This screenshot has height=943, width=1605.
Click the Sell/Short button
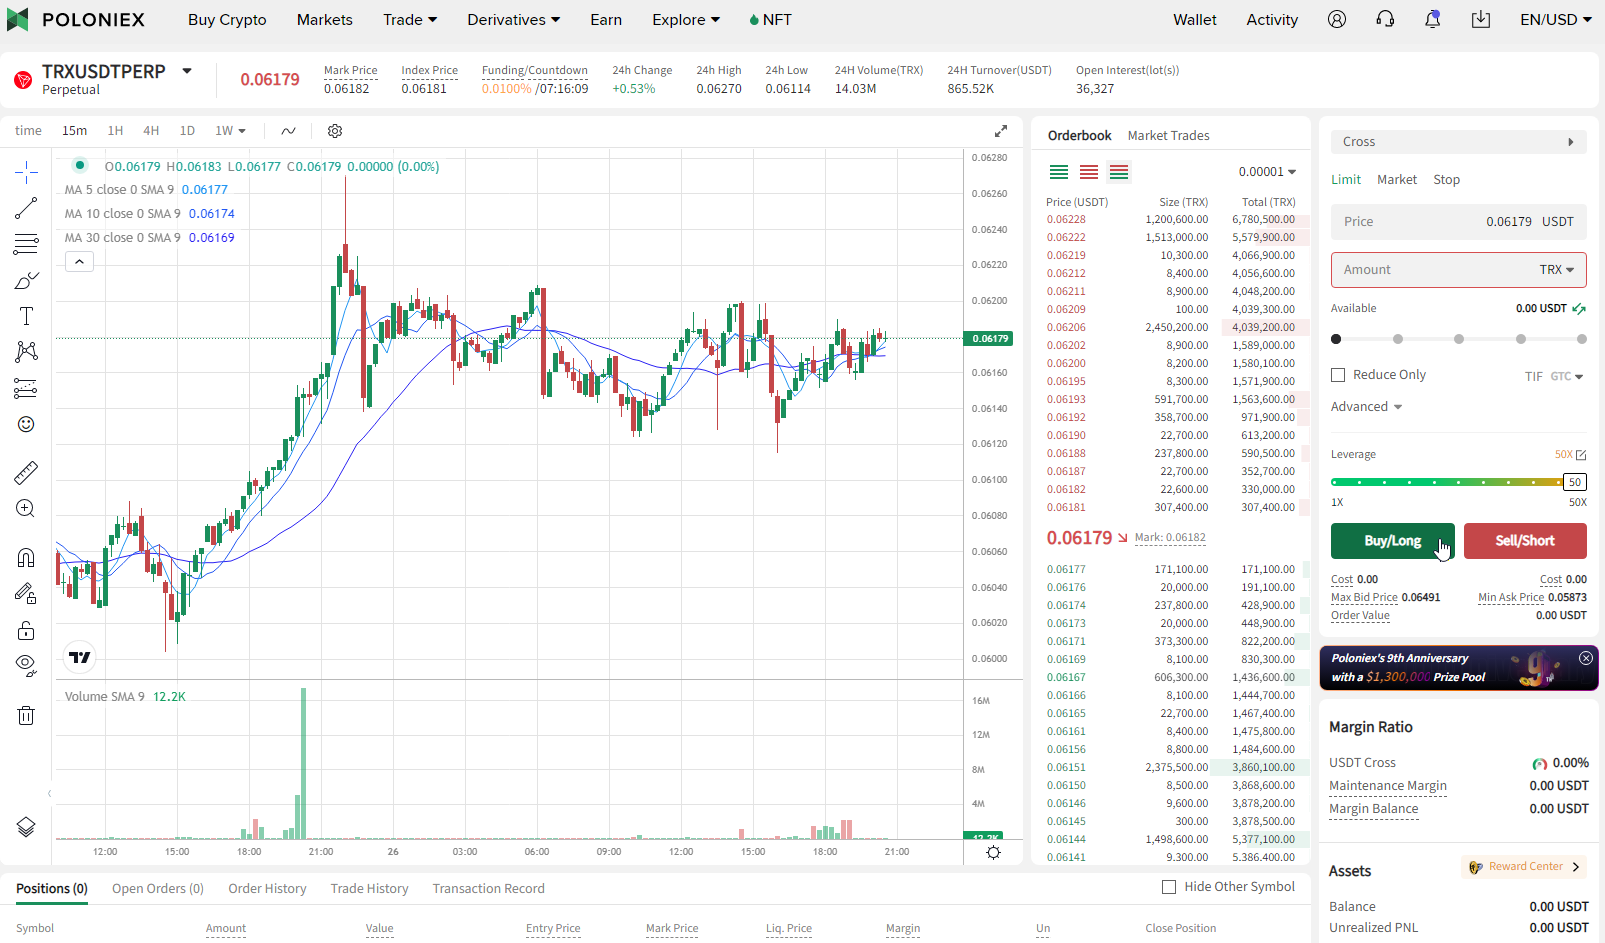click(x=1525, y=541)
